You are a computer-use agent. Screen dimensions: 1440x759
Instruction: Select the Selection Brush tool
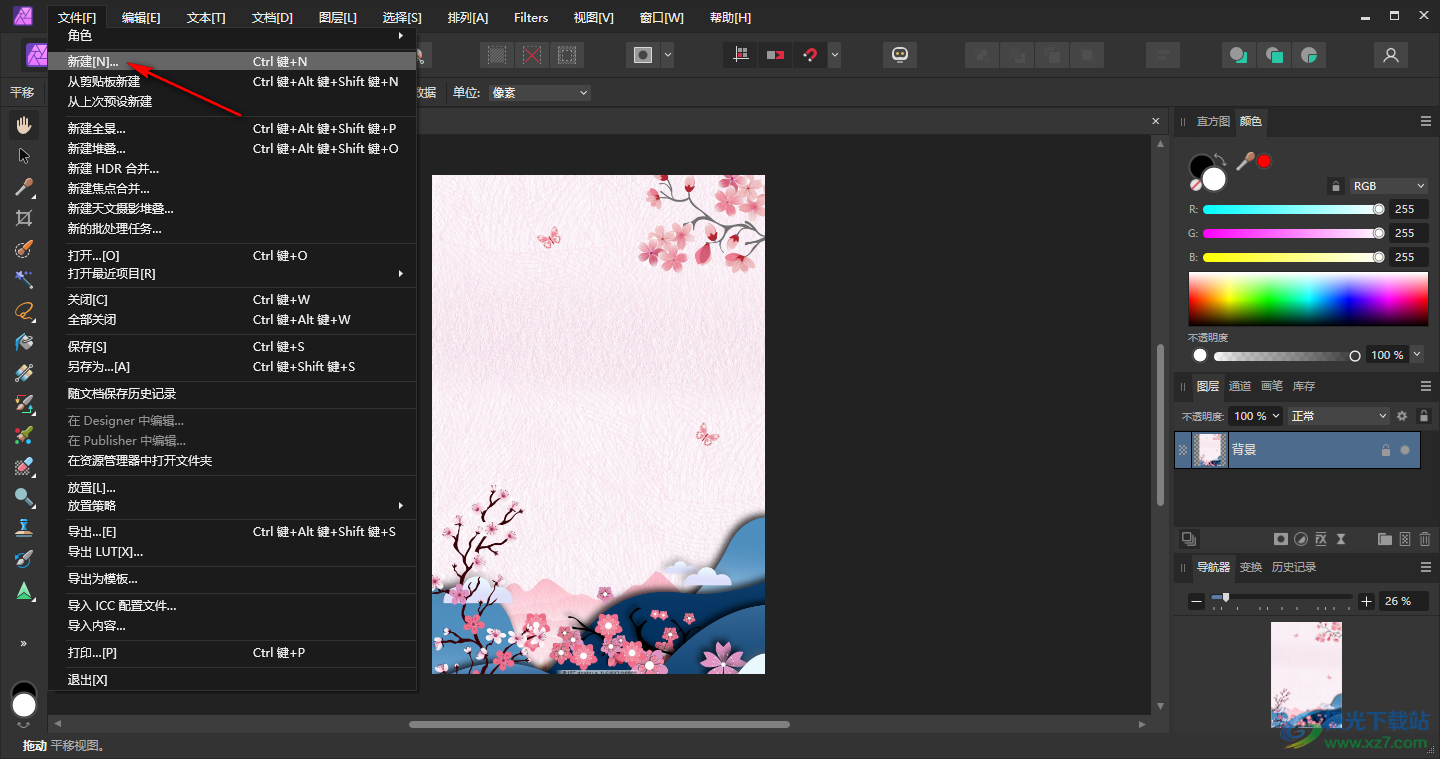pos(24,249)
